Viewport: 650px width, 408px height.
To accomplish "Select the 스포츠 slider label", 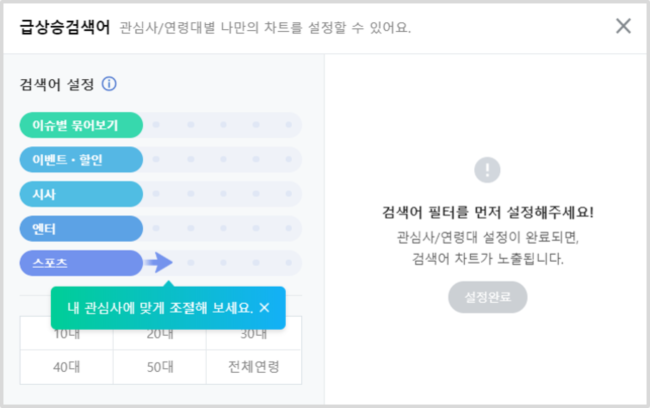I will point(81,263).
